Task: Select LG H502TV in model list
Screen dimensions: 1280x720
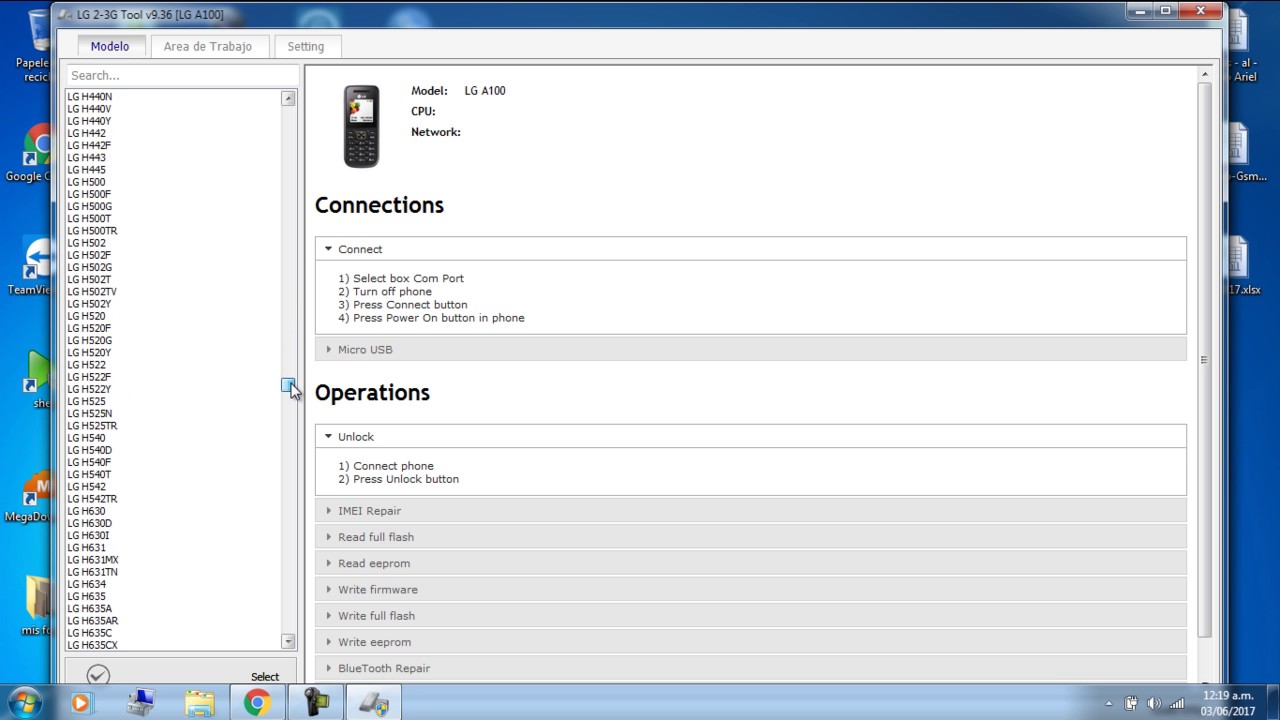Action: (x=92, y=292)
